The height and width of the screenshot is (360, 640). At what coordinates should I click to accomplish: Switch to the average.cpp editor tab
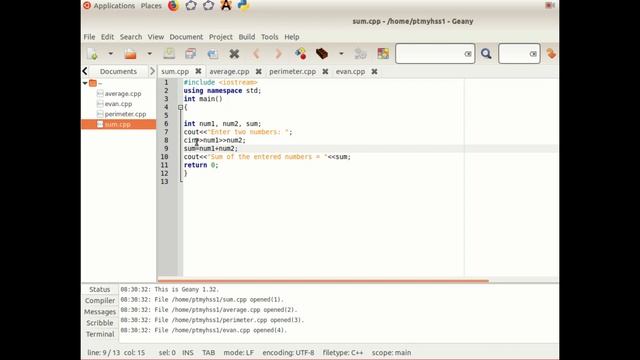[x=229, y=71]
